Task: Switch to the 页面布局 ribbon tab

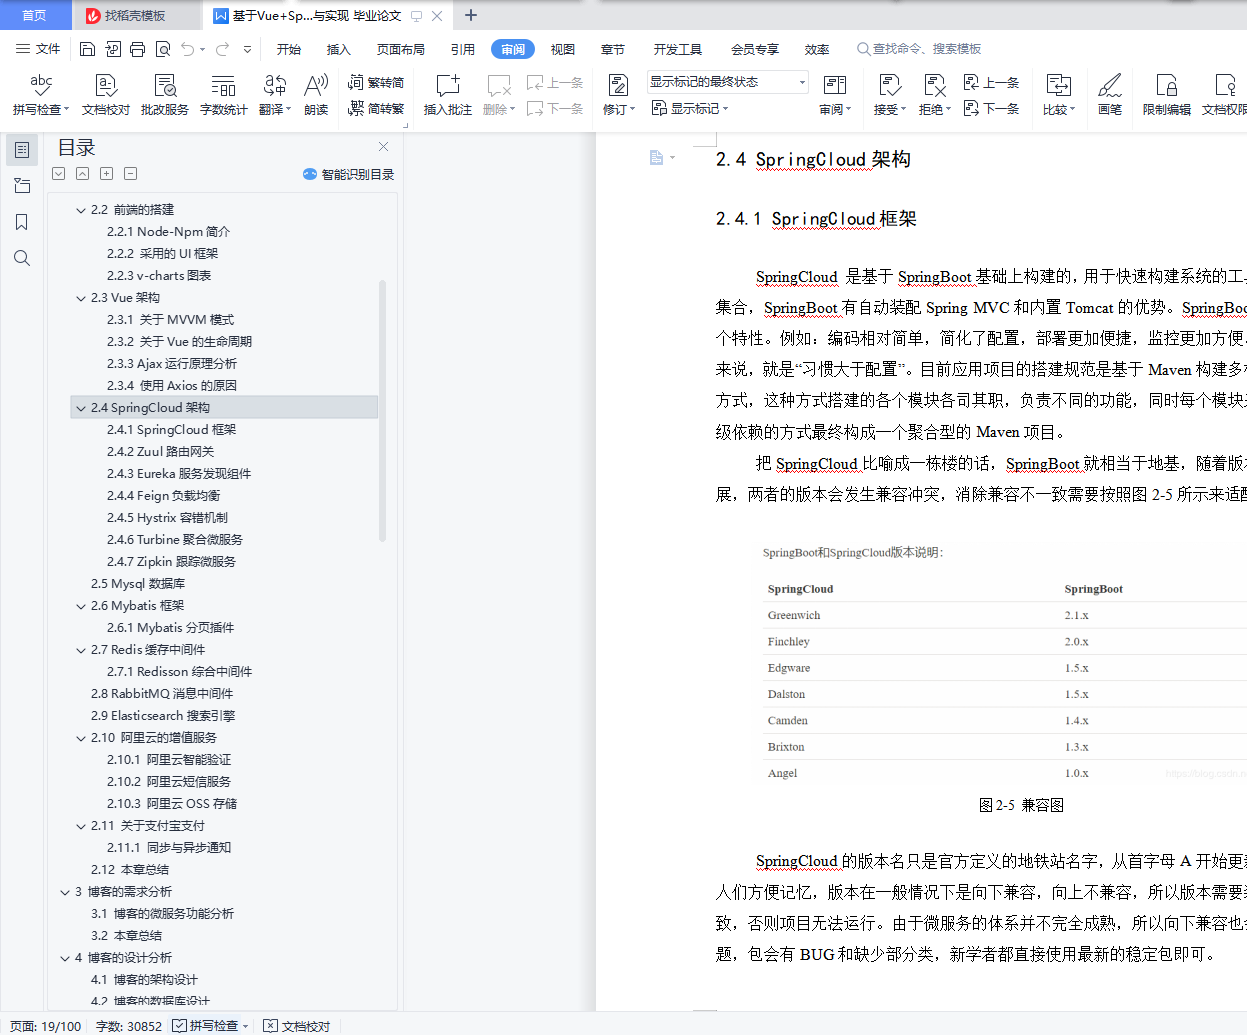Action: tap(401, 49)
